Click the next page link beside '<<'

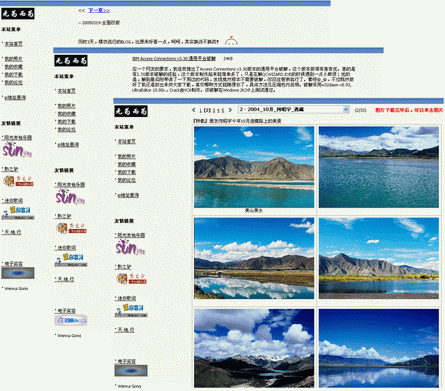point(99,11)
